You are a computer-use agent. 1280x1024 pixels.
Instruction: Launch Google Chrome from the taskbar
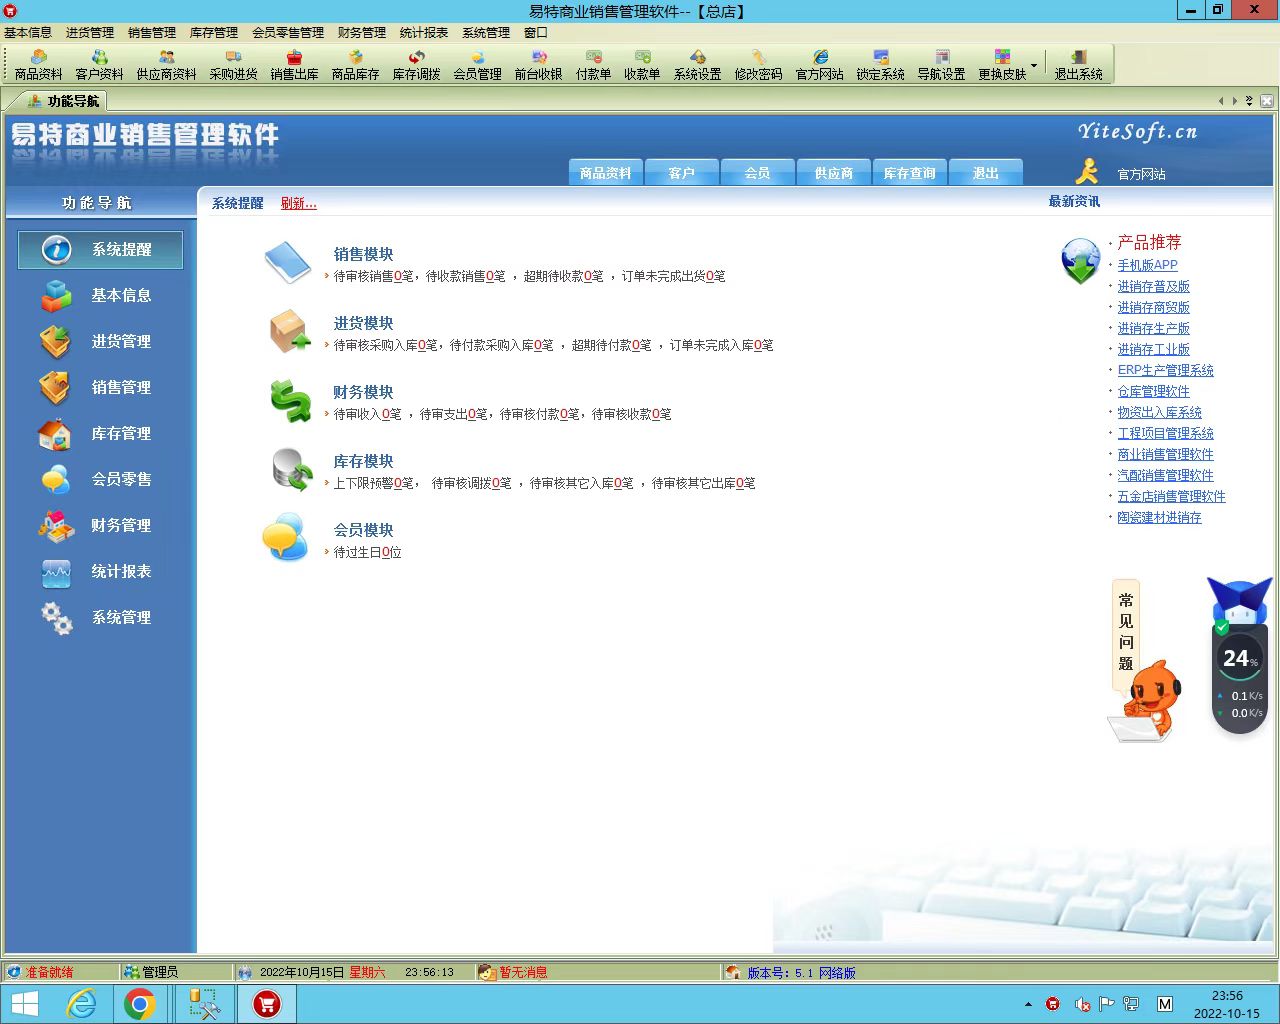pyautogui.click(x=140, y=1004)
